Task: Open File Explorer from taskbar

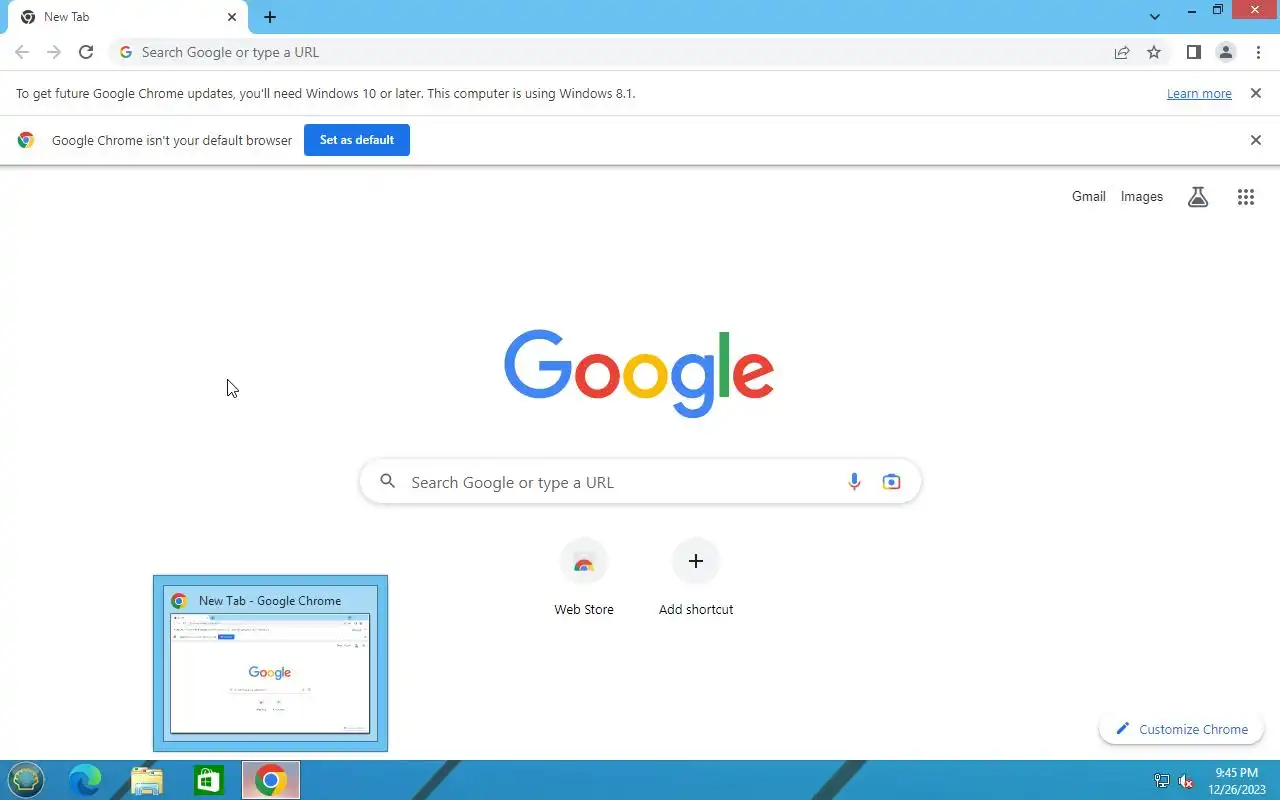Action: click(147, 780)
